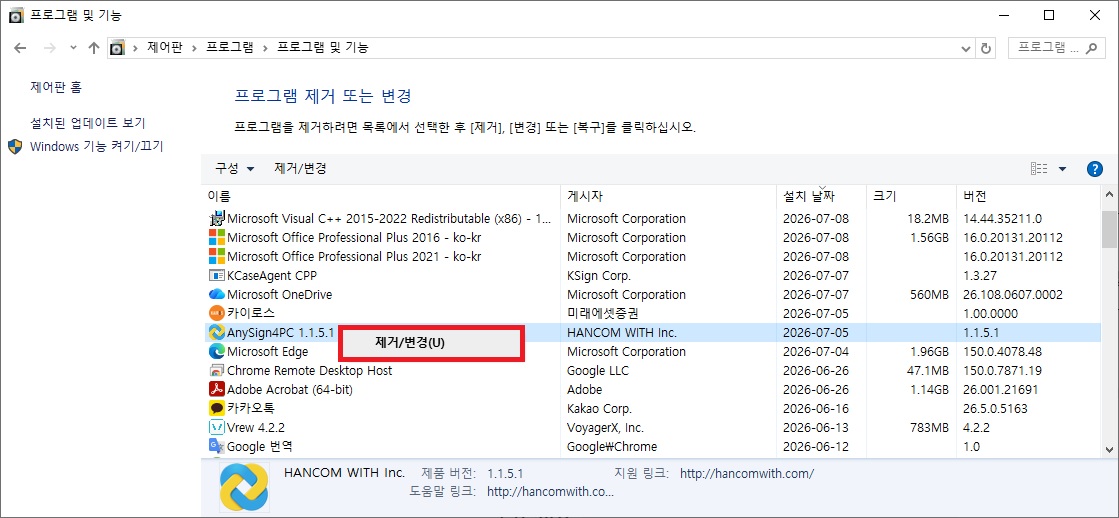This screenshot has width=1119, height=518.
Task: Select Microsoft Visual C++ 2015-2022 Redistributable row
Action: click(x=652, y=218)
